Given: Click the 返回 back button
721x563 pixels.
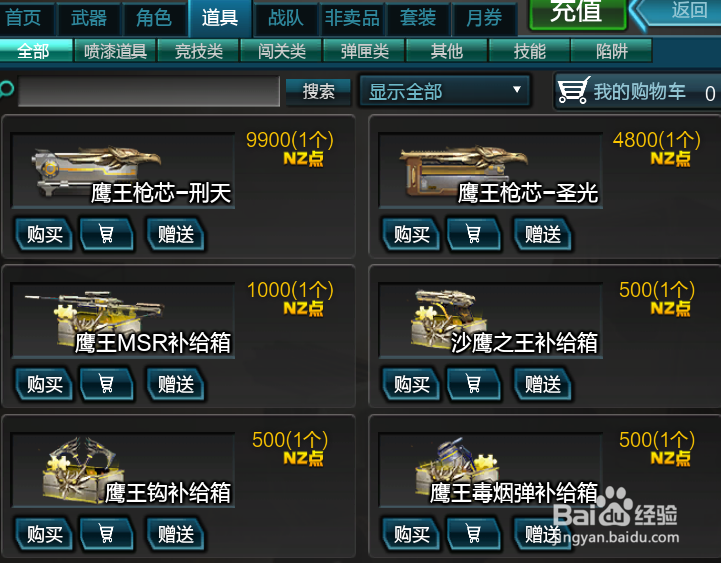Looking at the screenshot, I should [x=679, y=12].
